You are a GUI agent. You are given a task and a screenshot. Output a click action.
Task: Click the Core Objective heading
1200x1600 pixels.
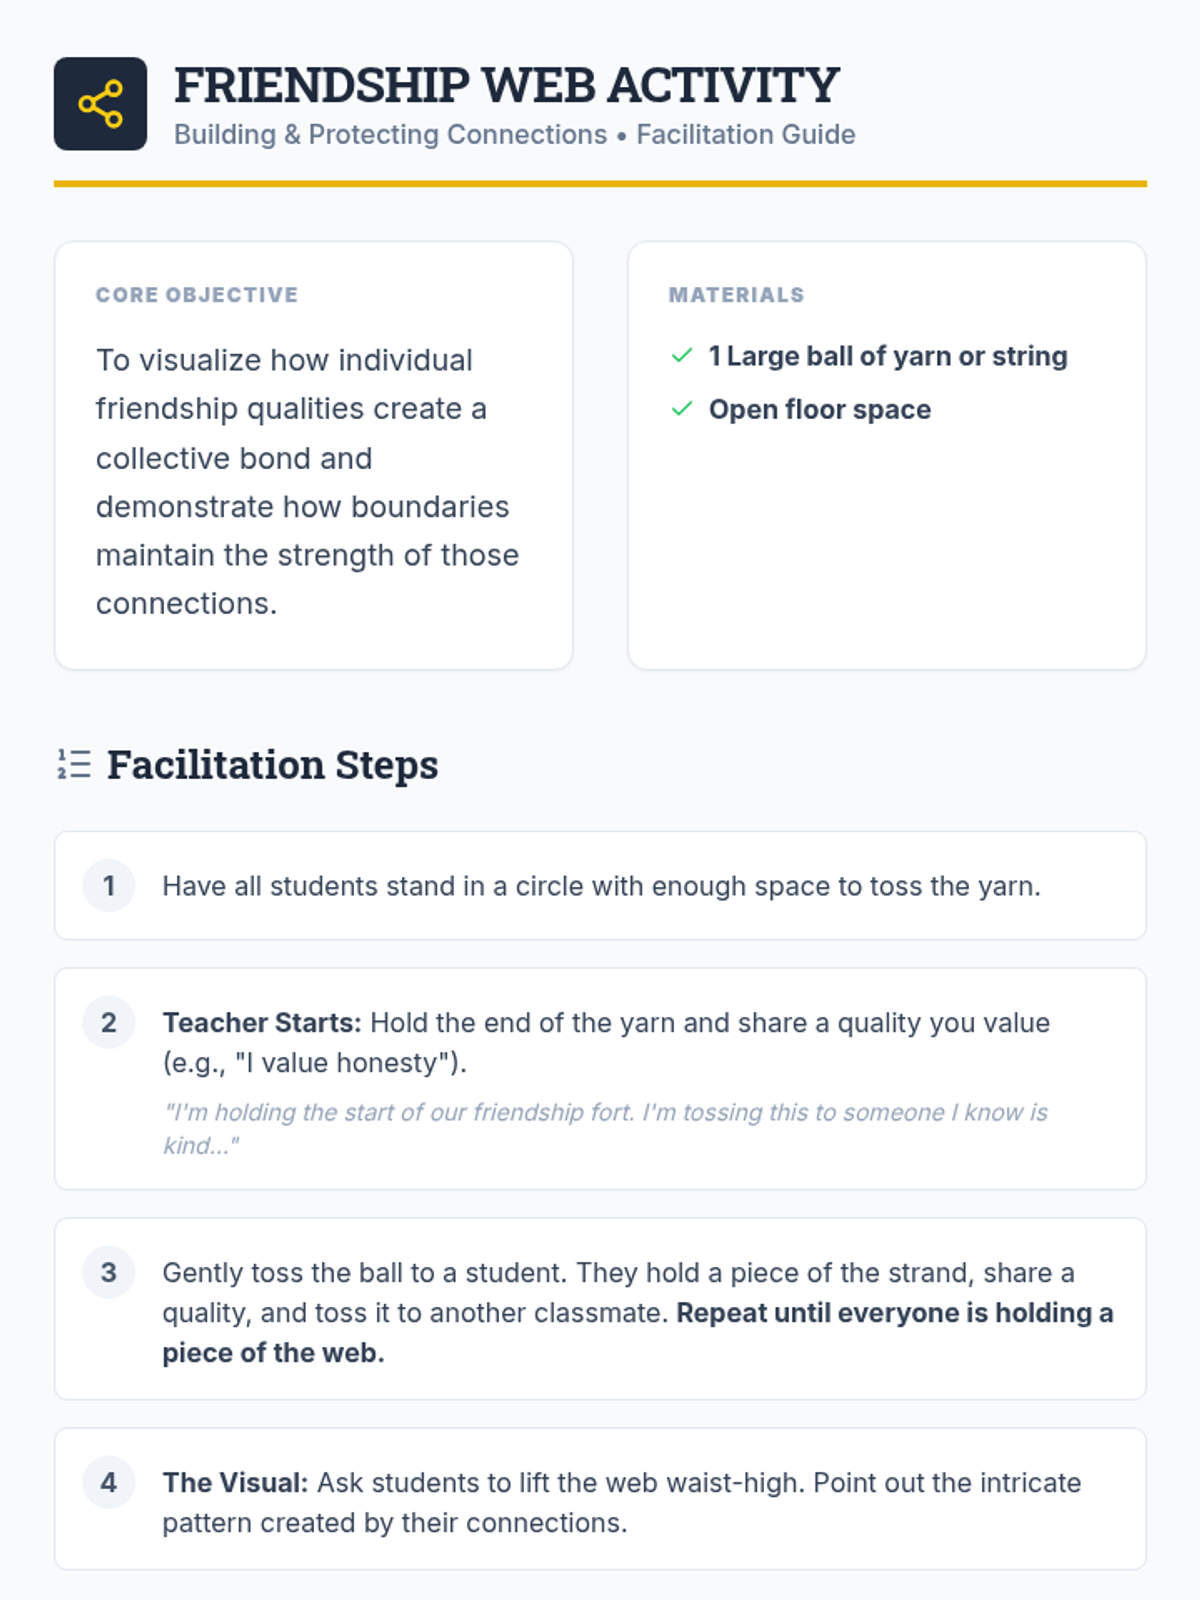pyautogui.click(x=197, y=295)
